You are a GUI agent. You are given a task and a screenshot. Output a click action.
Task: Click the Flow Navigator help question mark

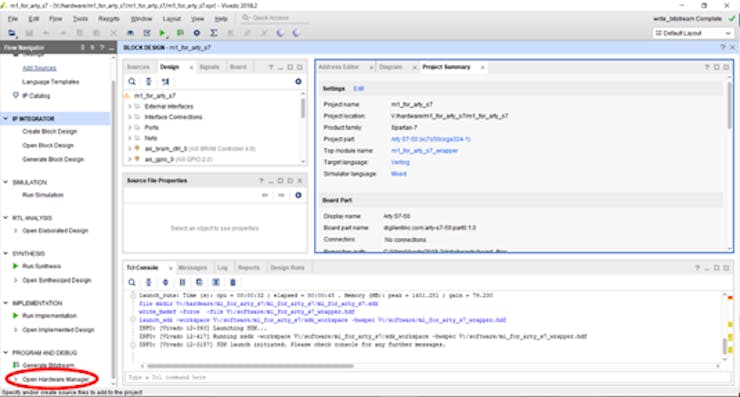point(102,48)
